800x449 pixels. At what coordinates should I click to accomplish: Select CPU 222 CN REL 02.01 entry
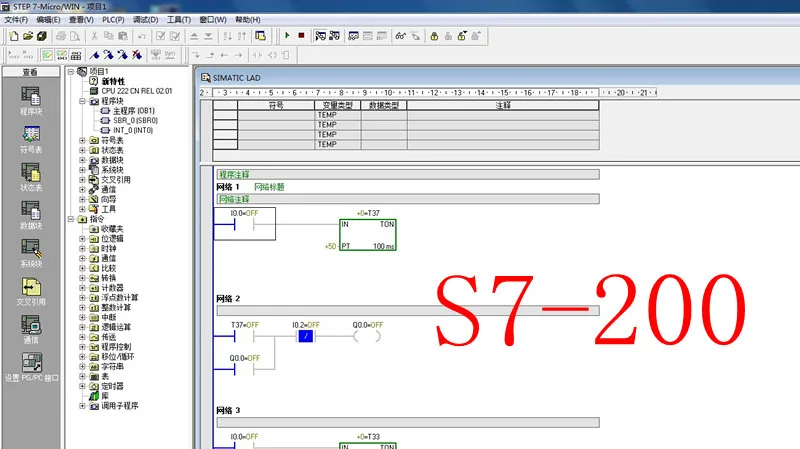point(137,91)
